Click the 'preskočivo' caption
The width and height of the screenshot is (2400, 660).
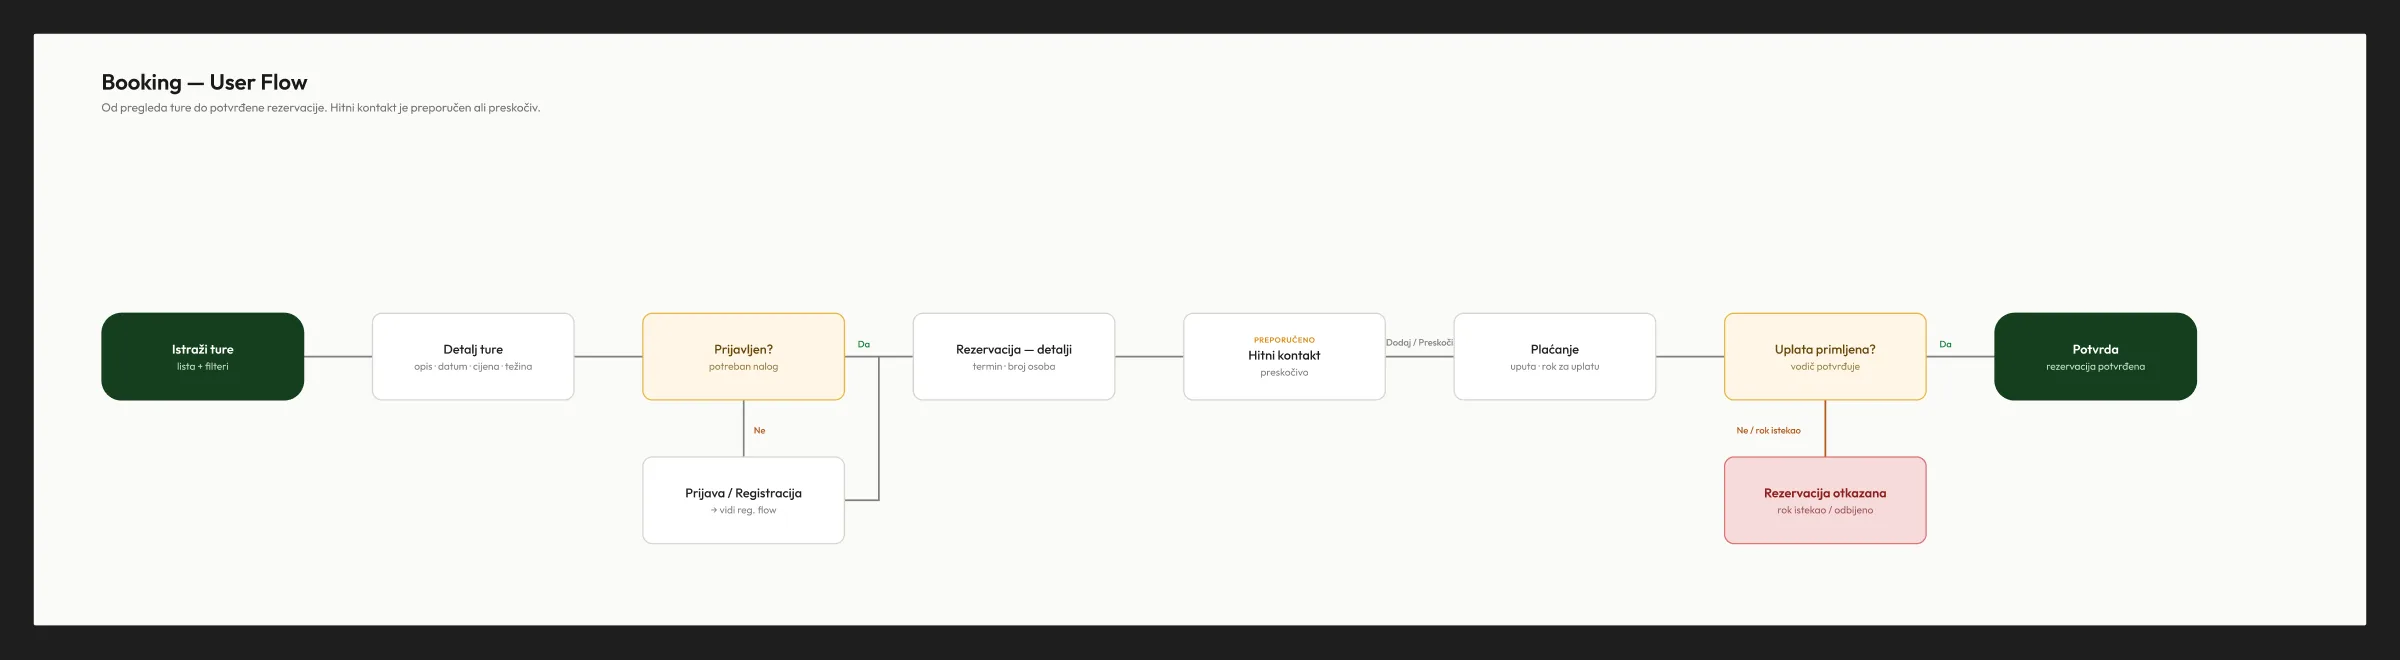pyautogui.click(x=1284, y=373)
